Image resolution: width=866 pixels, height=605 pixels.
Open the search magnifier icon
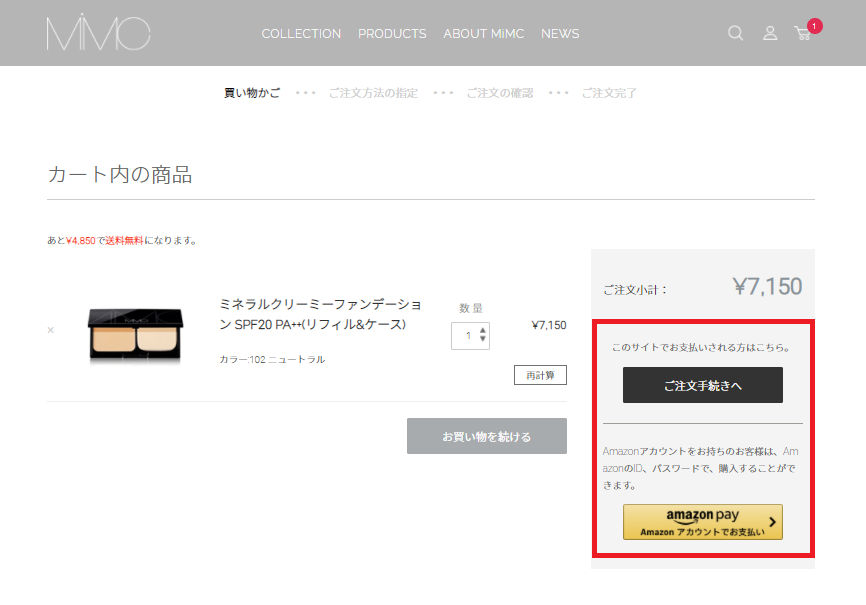tap(735, 33)
